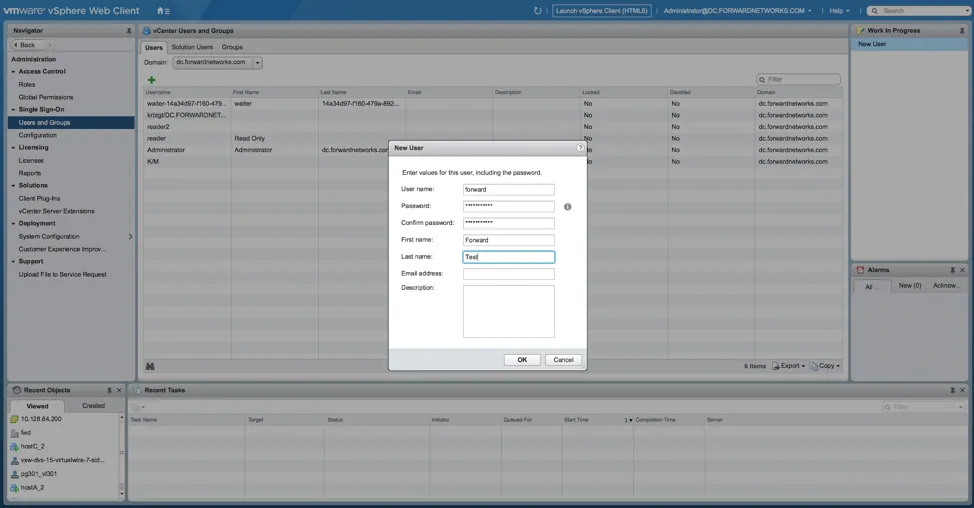Pin the Work In Progress panel

[962, 30]
